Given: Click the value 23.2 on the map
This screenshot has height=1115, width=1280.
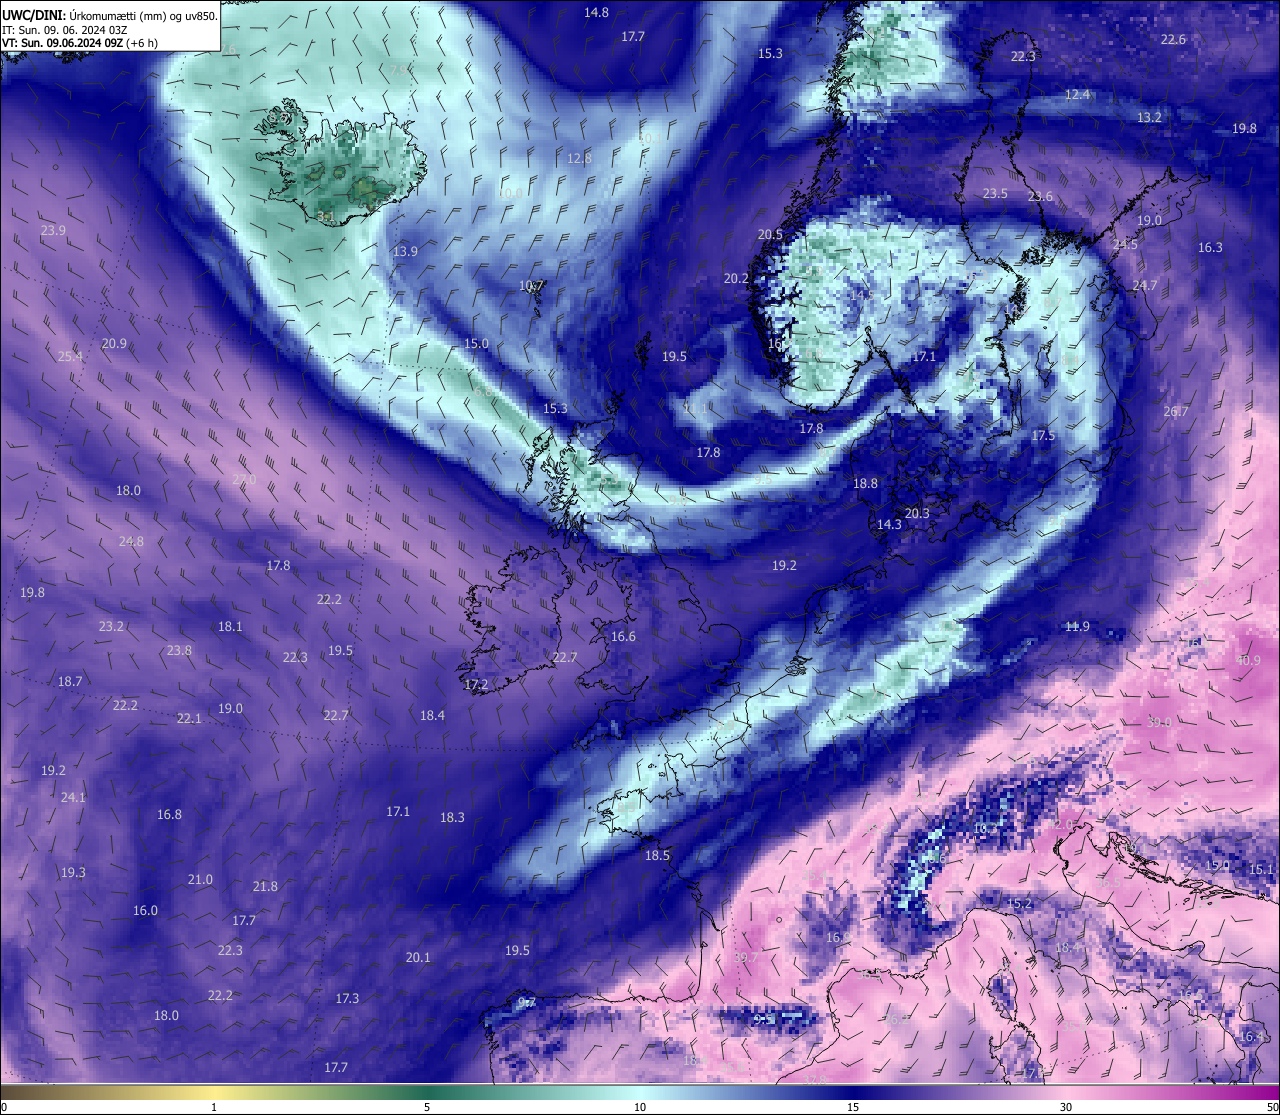Looking at the screenshot, I should pos(111,627).
